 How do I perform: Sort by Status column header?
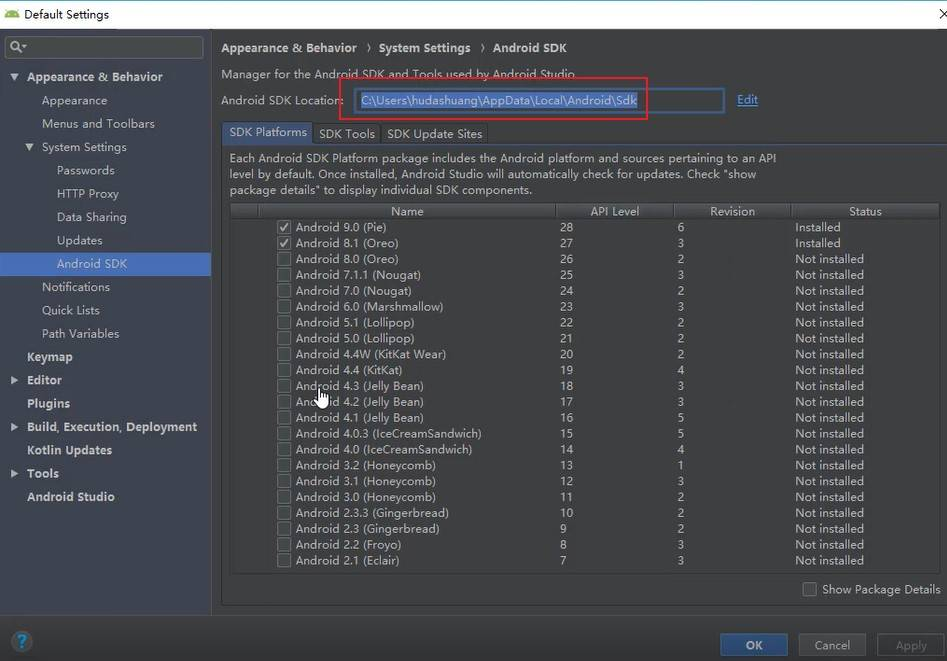(x=865, y=211)
